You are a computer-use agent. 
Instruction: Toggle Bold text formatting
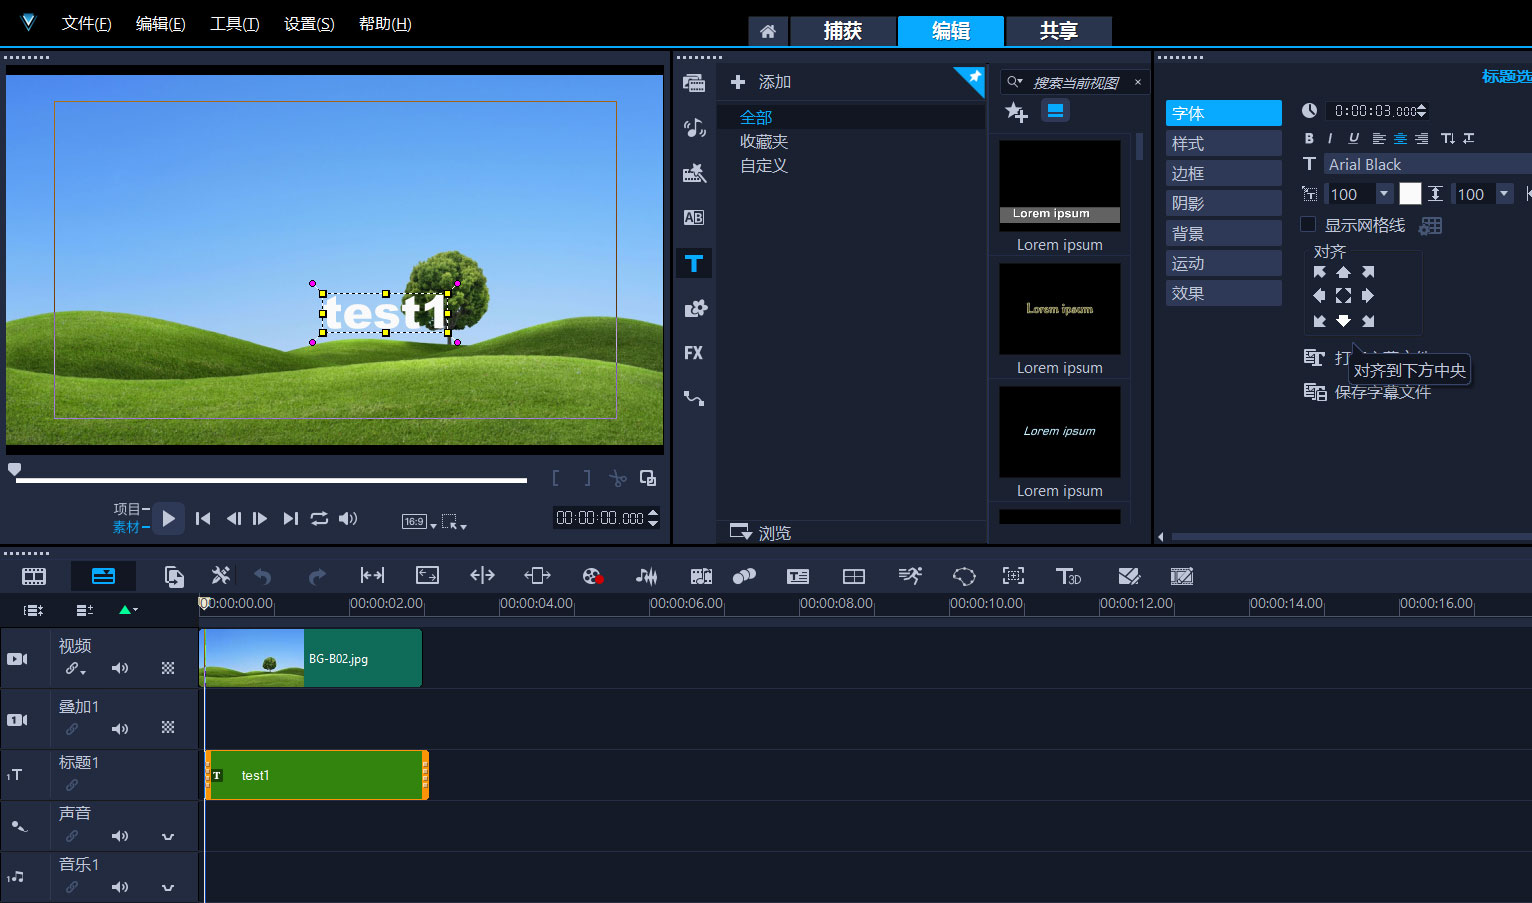coord(1309,139)
